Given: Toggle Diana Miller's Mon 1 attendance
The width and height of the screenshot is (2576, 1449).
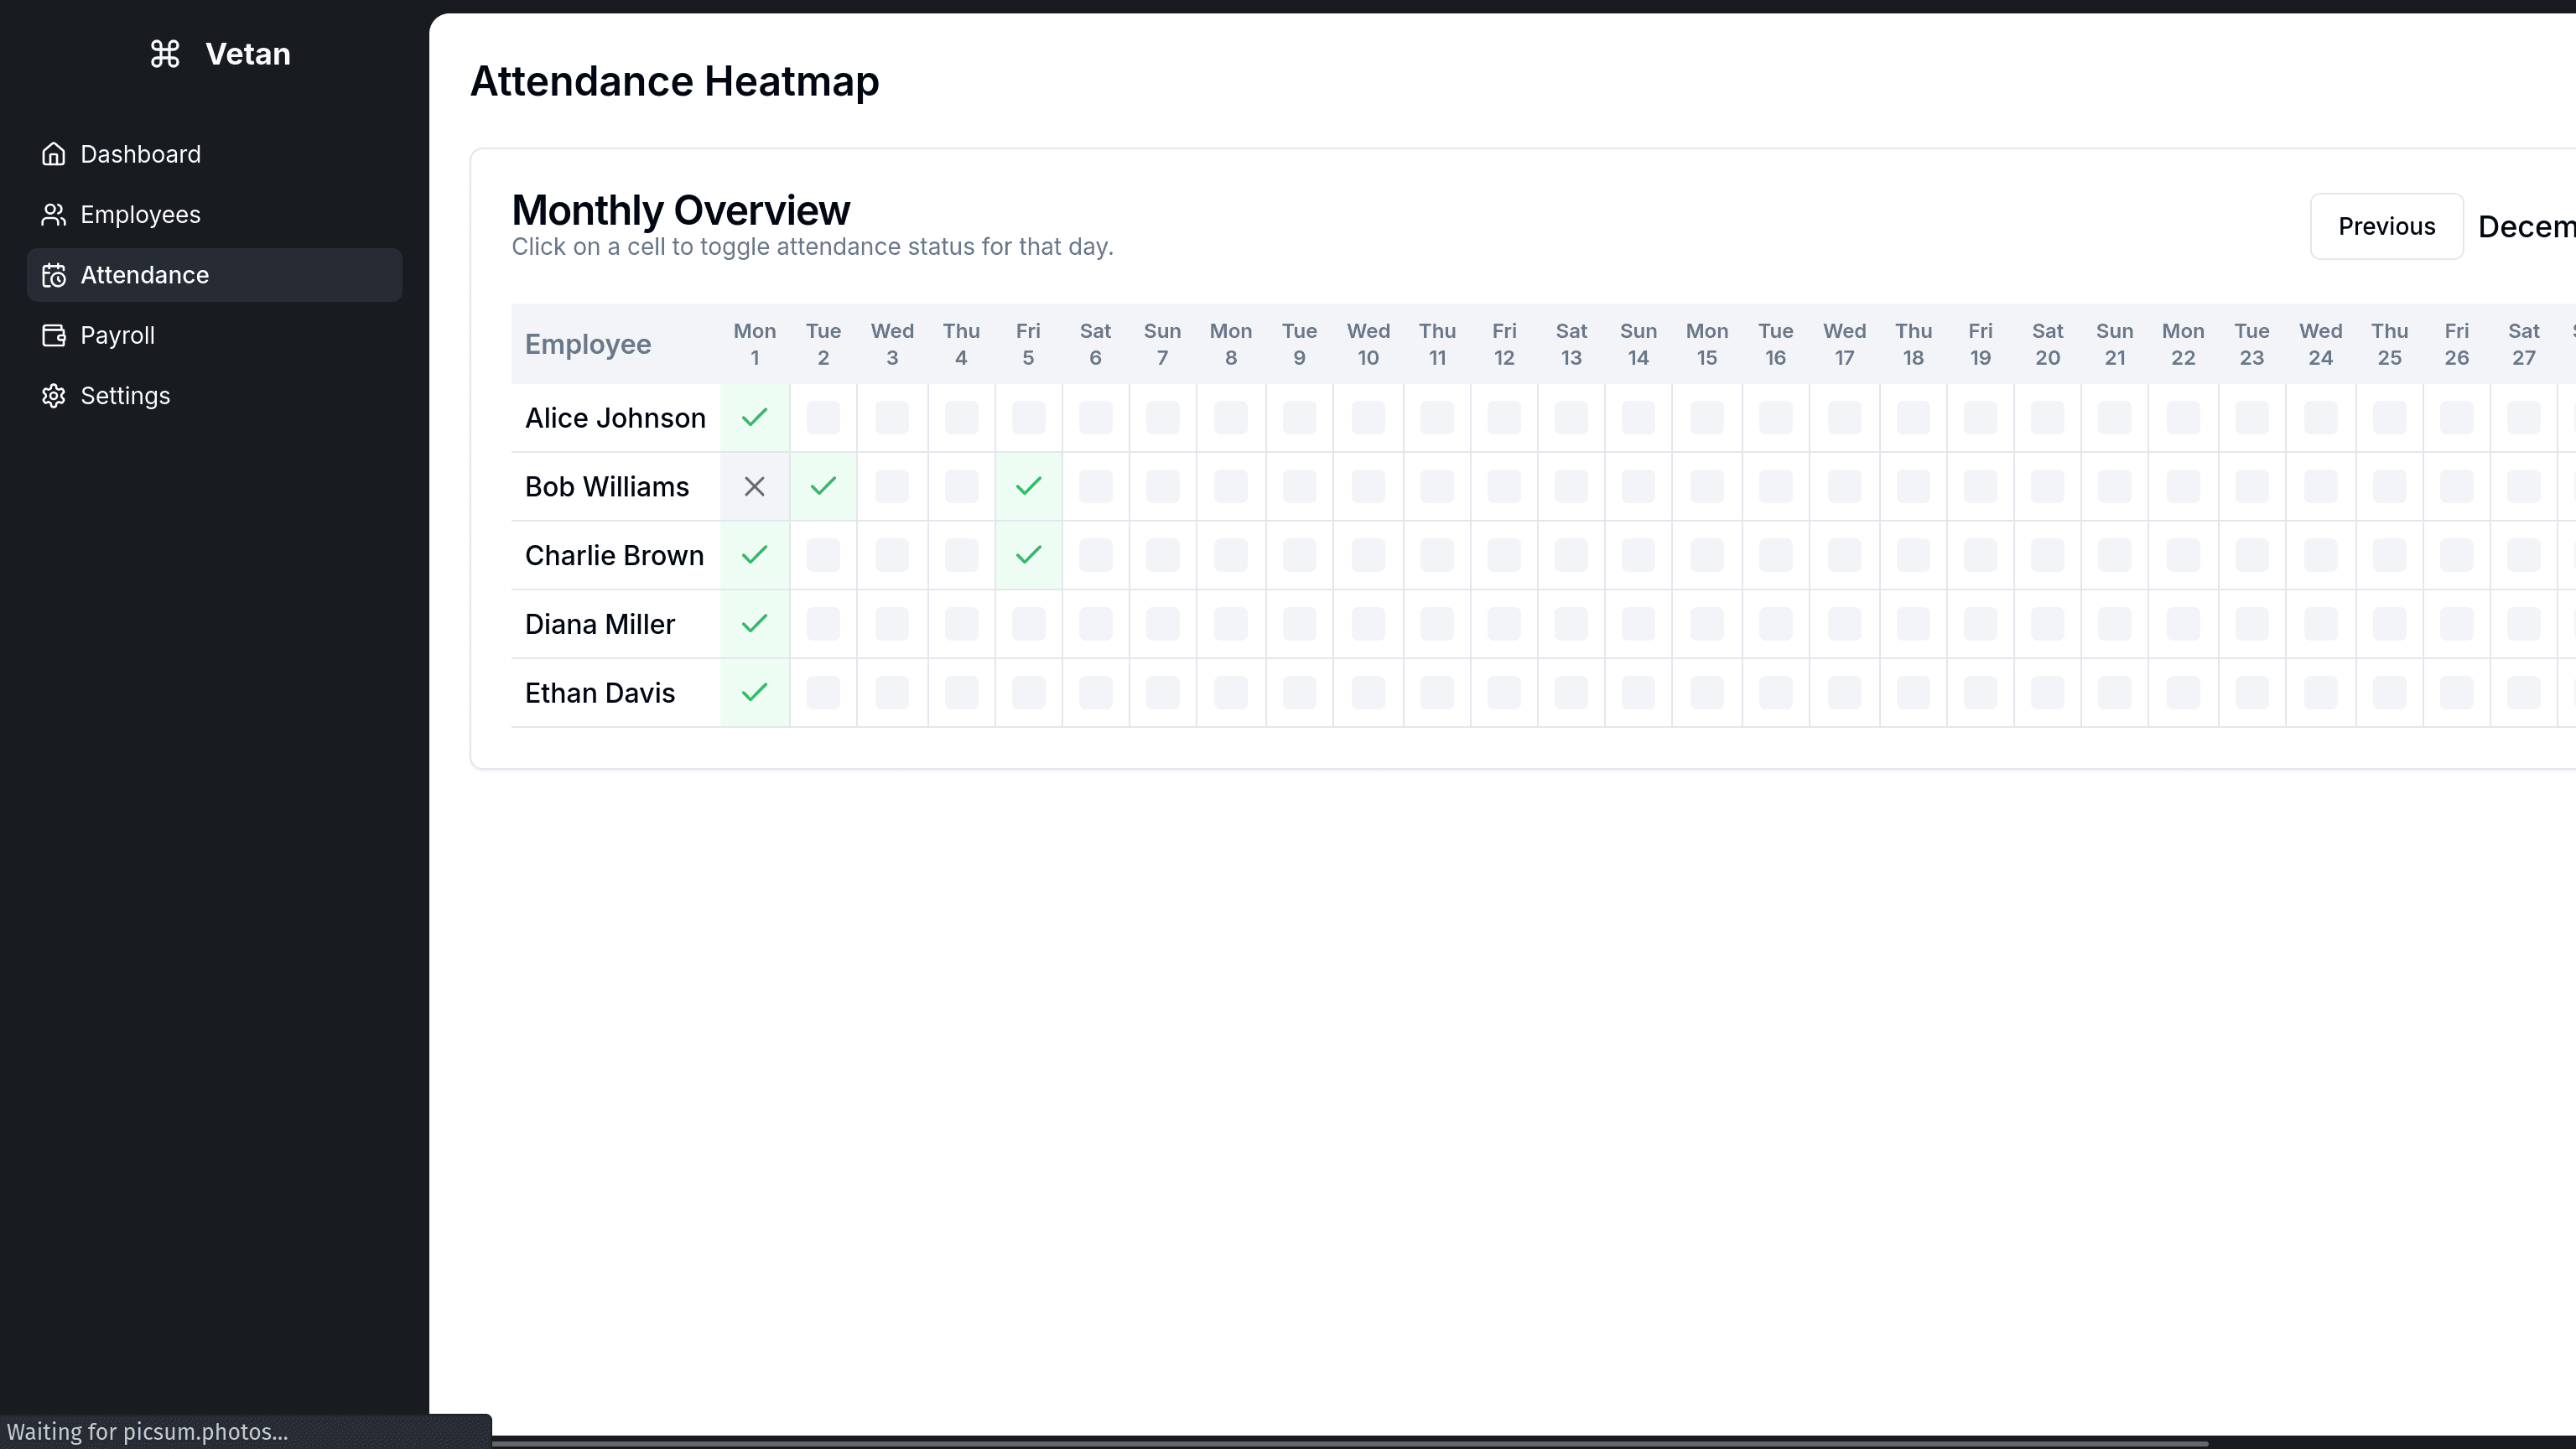Looking at the screenshot, I should [x=755, y=624].
